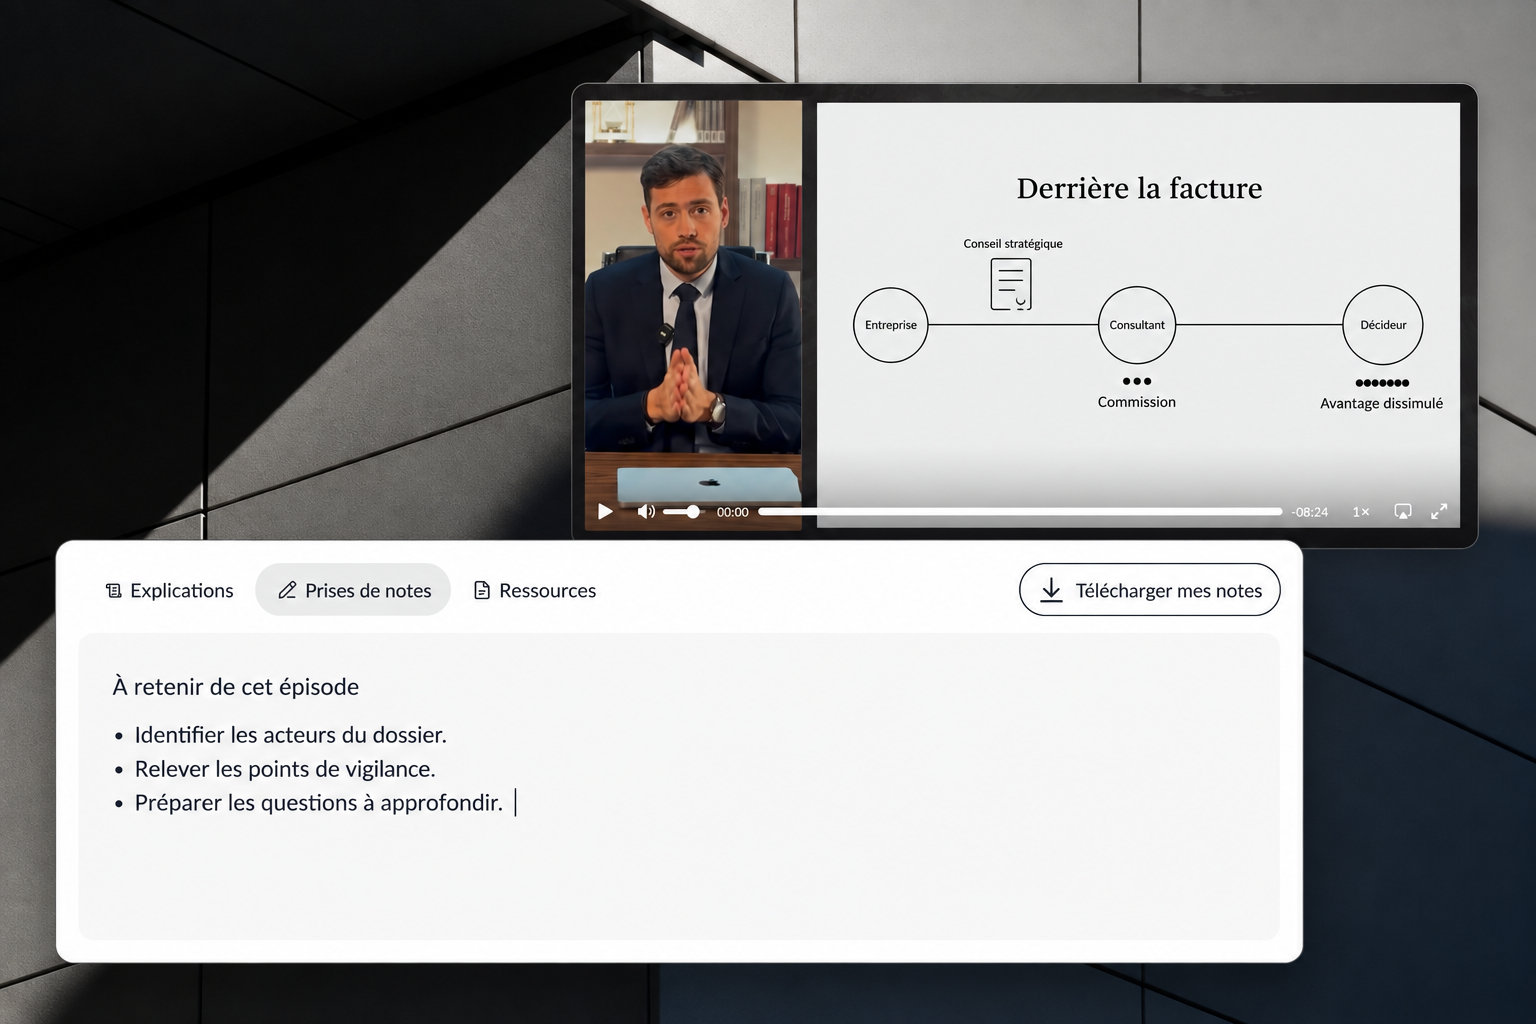Click the document icon under Conseil stratégique
The width and height of the screenshot is (1536, 1024).
point(1011,284)
